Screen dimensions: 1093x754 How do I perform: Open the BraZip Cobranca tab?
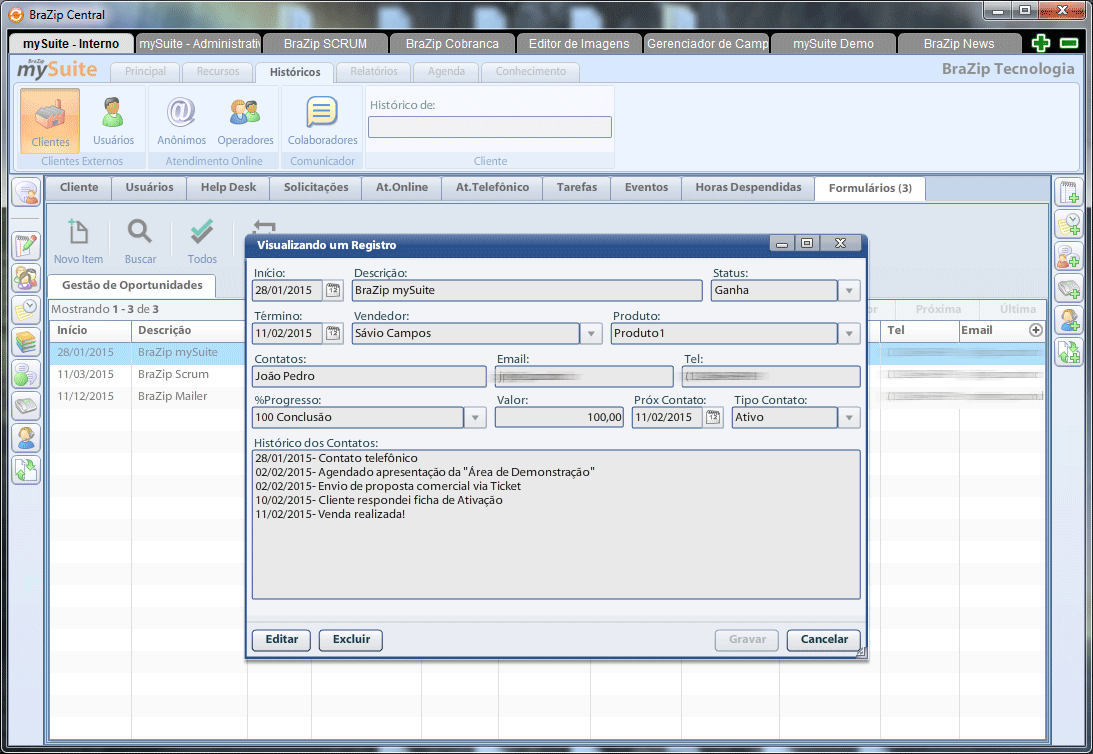pyautogui.click(x=452, y=43)
